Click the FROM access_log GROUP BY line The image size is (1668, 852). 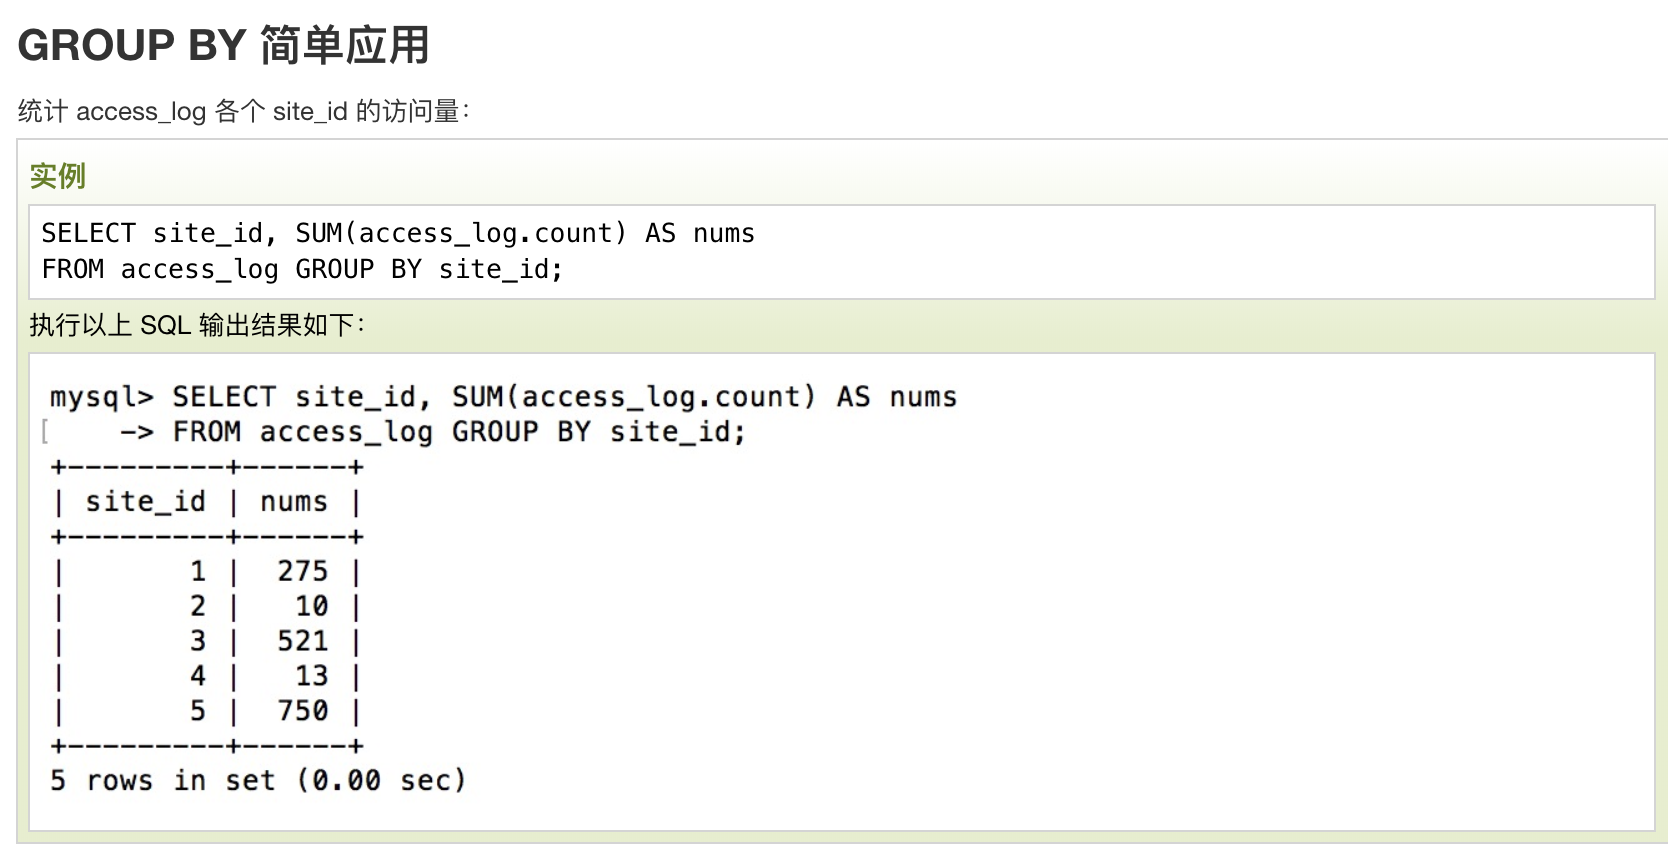coord(302,269)
